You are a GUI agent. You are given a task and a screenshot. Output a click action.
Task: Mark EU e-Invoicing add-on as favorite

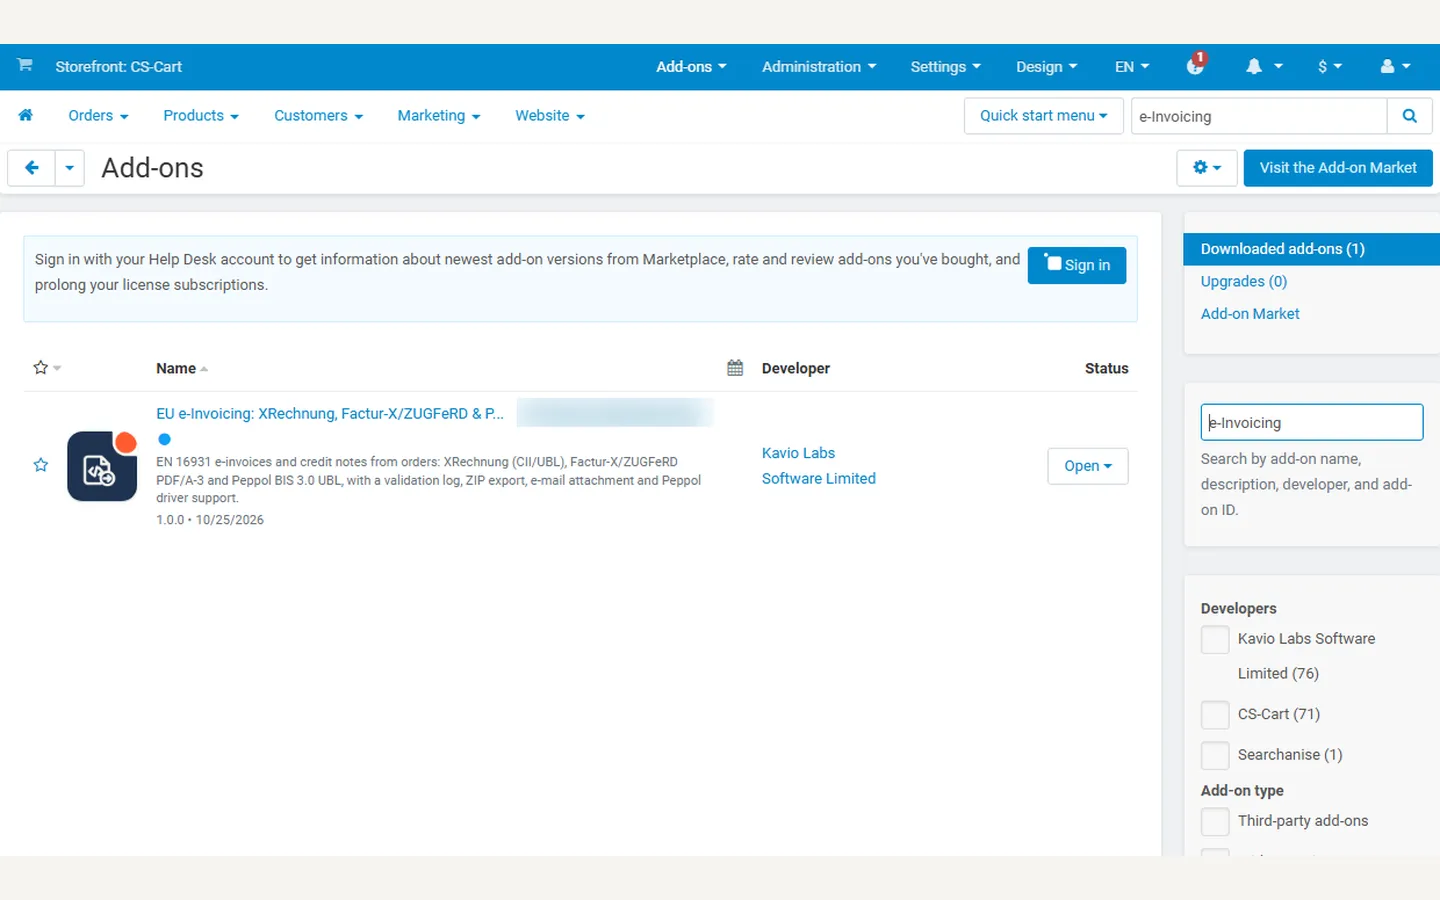click(x=41, y=465)
